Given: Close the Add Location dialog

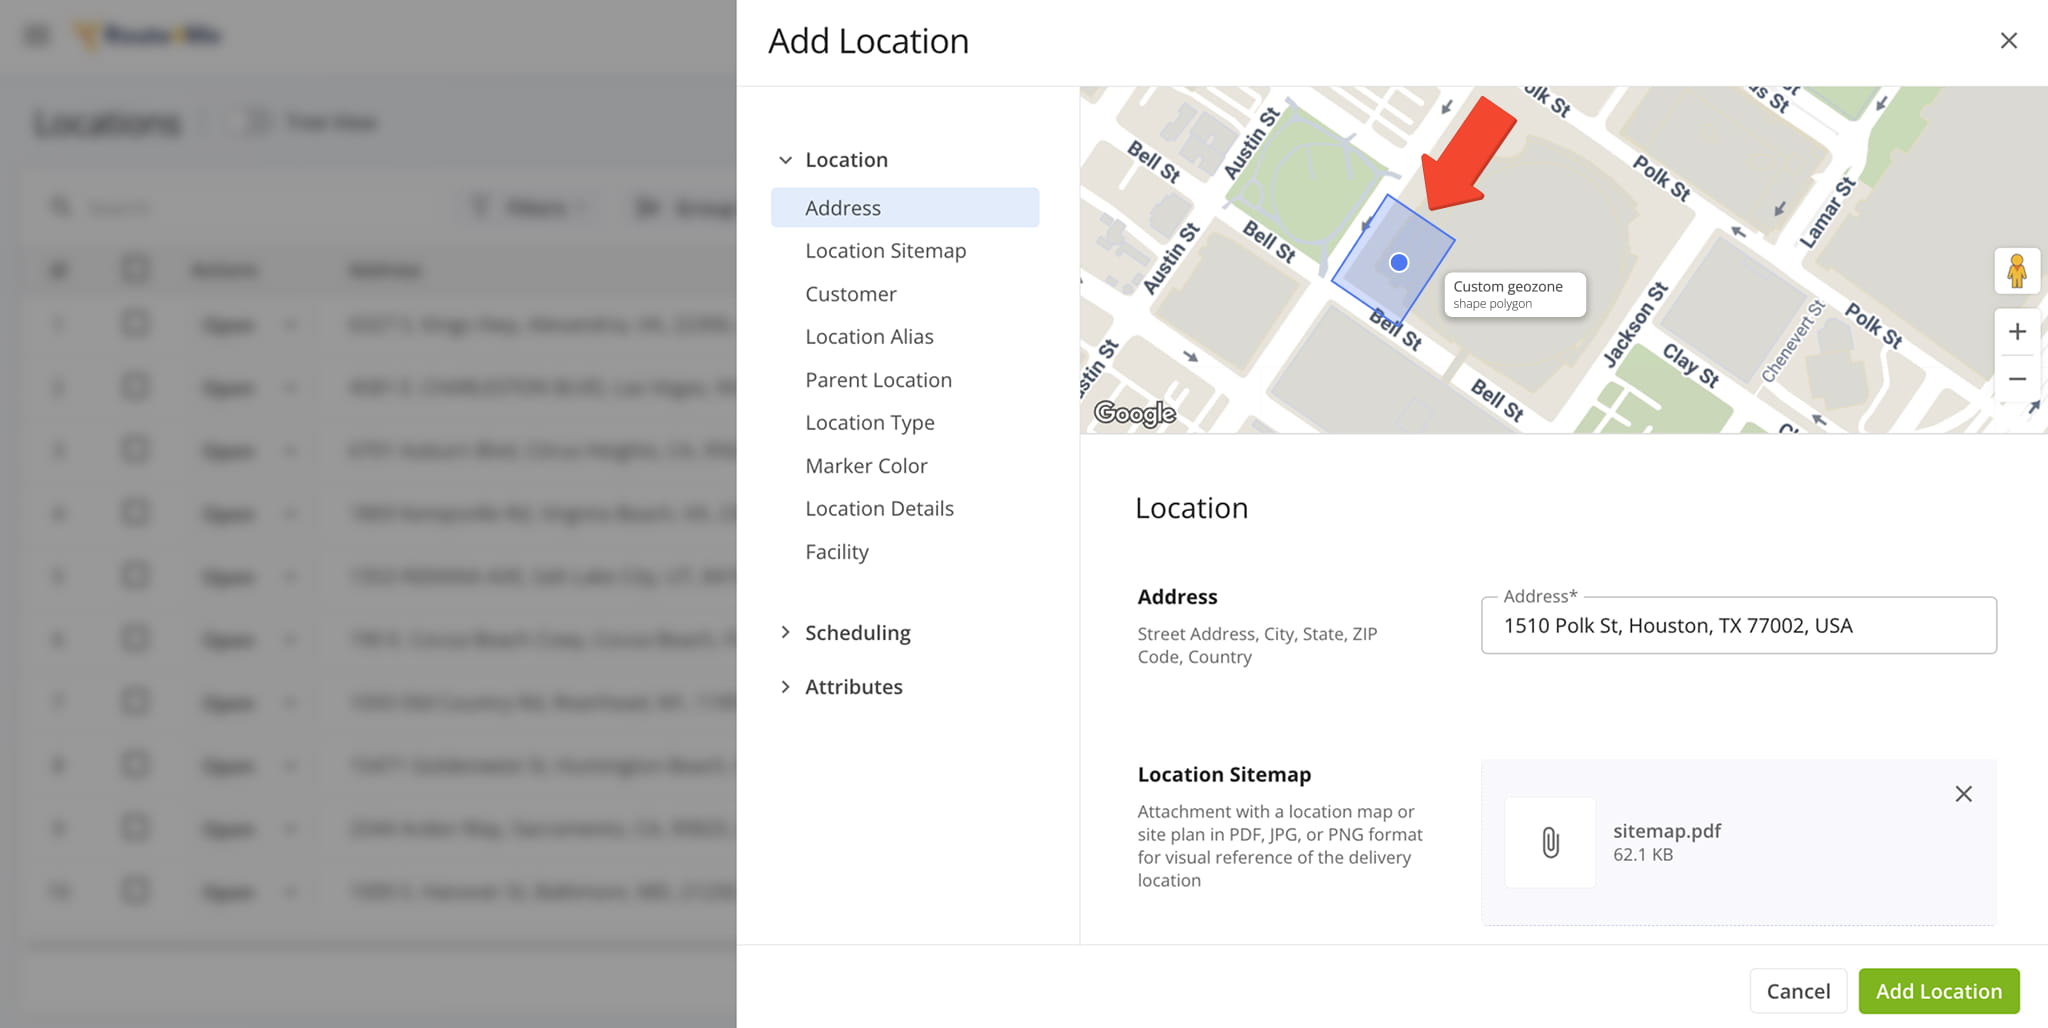Looking at the screenshot, I should [x=2008, y=41].
